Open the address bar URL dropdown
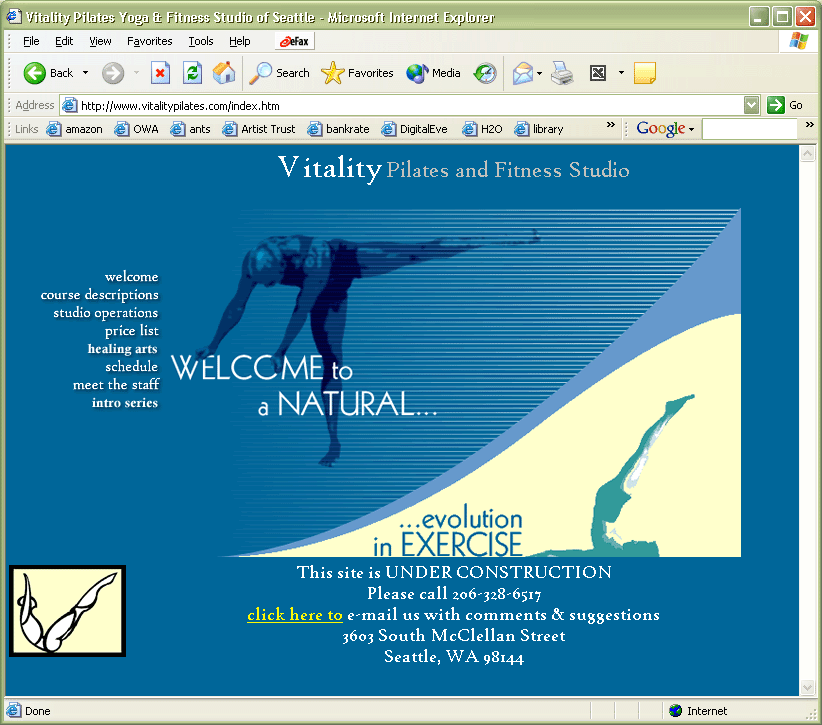Viewport: 822px width, 725px height. point(751,105)
